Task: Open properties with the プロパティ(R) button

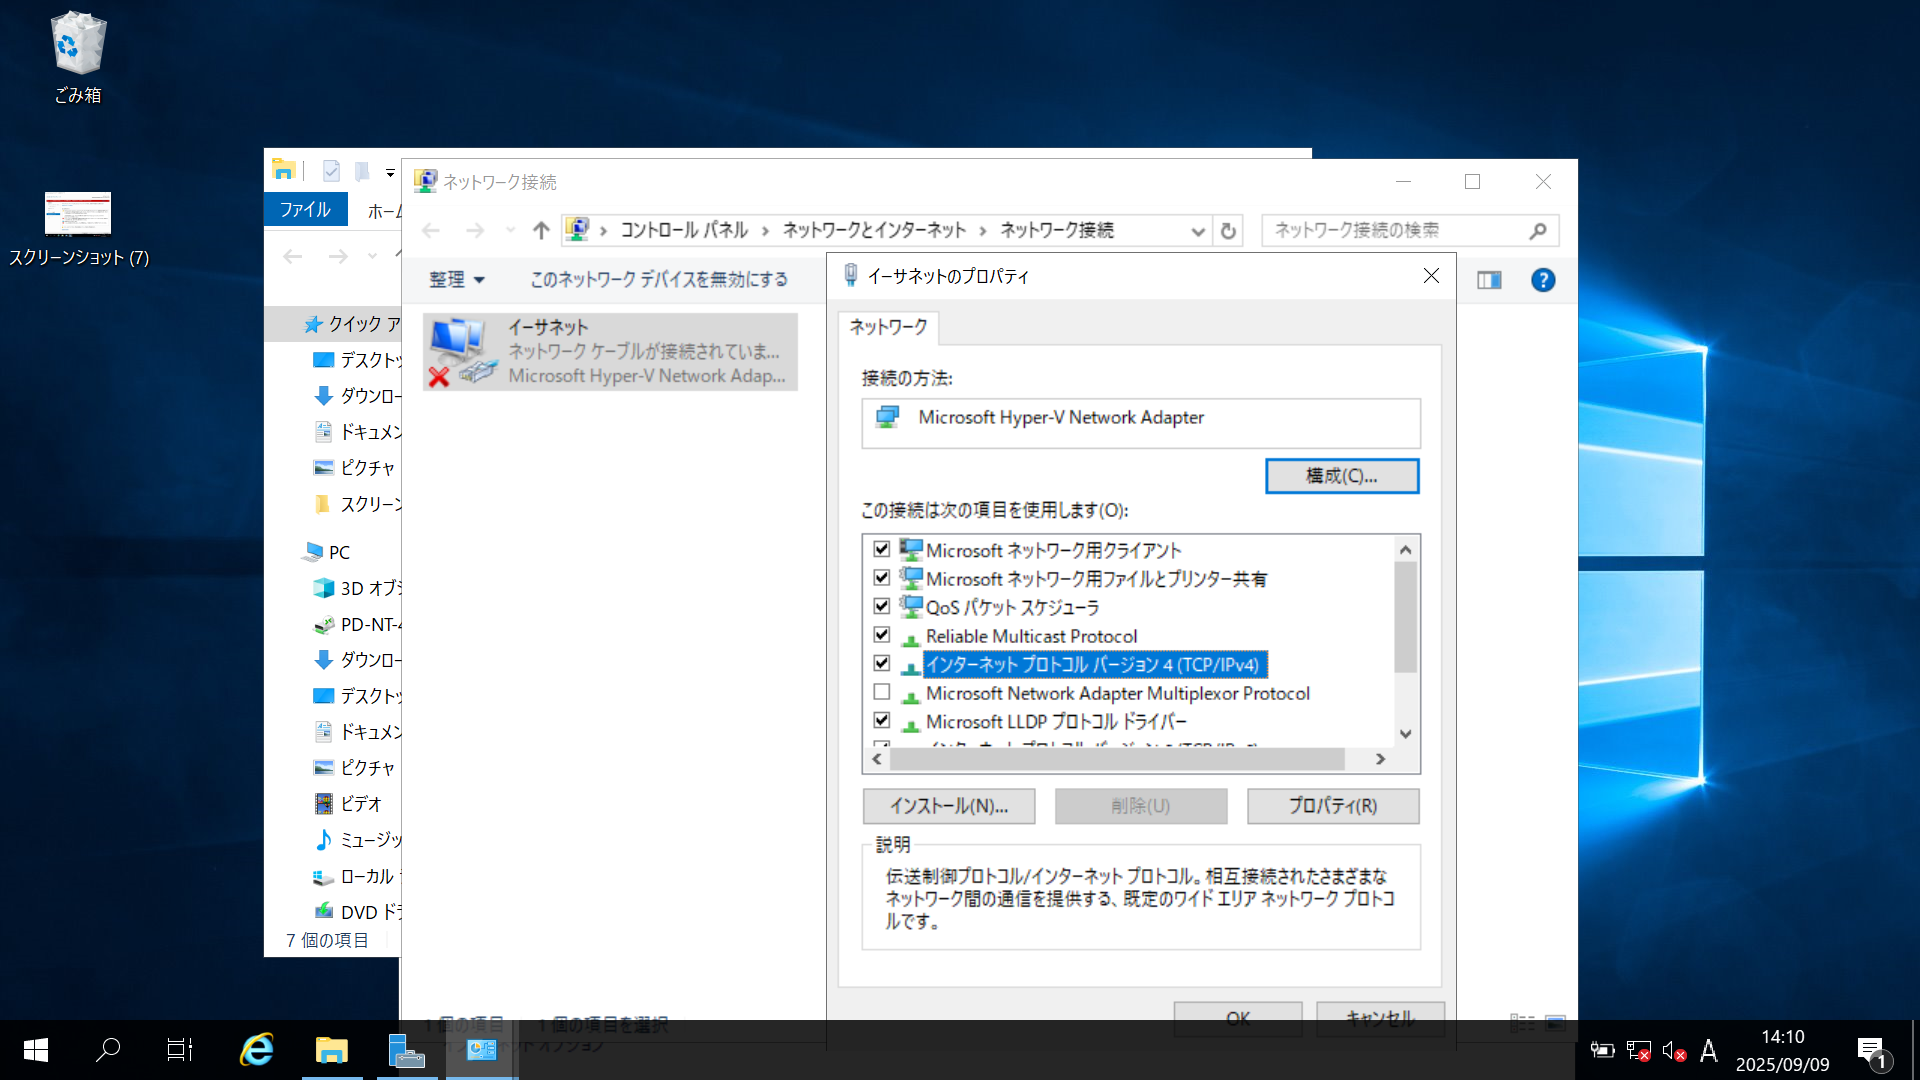Action: (x=1333, y=806)
